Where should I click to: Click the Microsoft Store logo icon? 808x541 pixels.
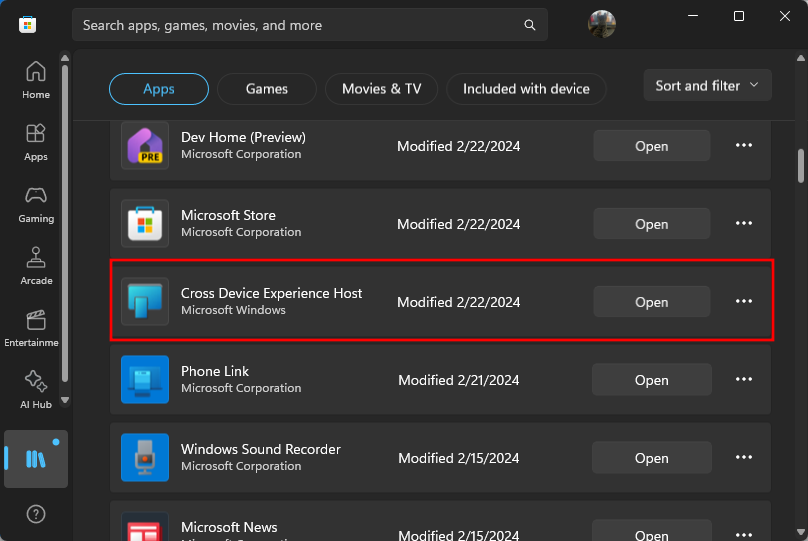point(27,24)
